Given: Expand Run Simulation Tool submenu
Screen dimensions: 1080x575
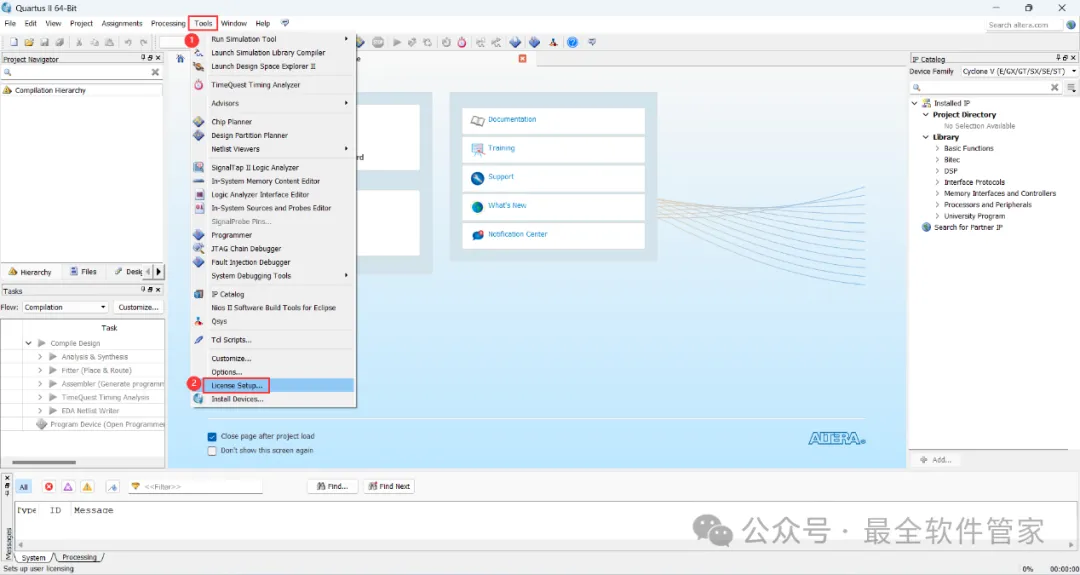Looking at the screenshot, I should click(273, 39).
